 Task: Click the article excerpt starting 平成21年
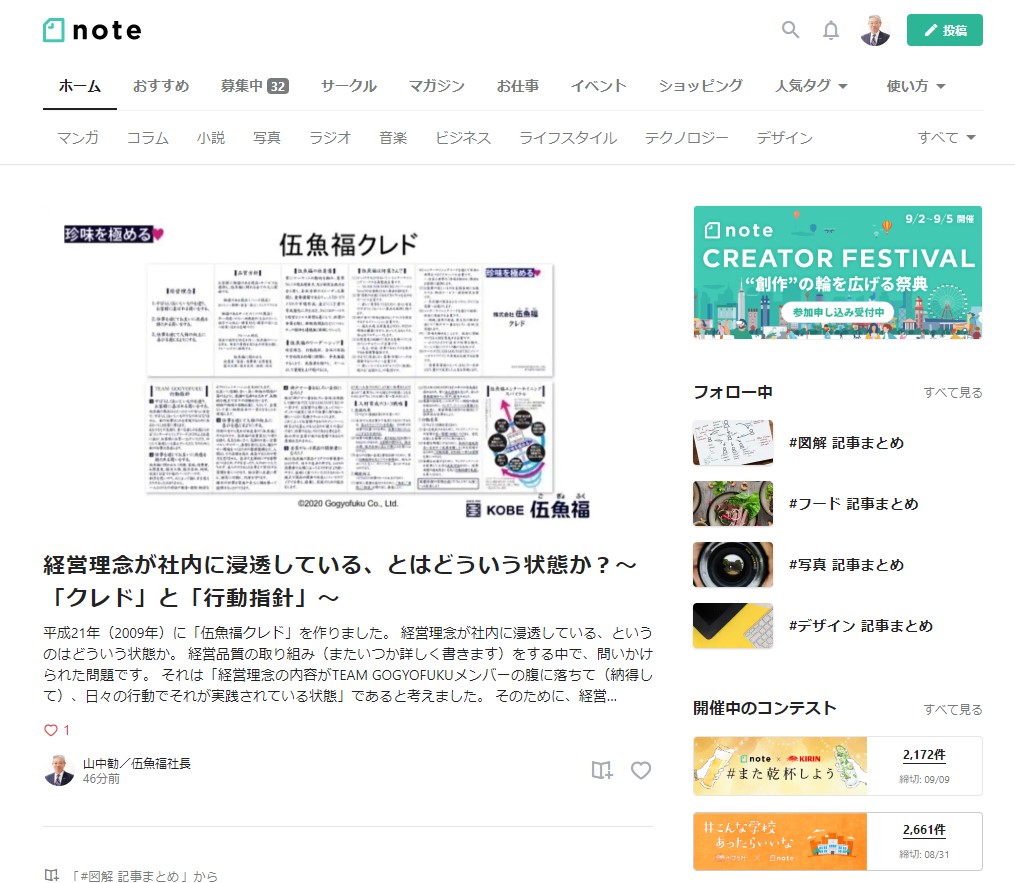[348, 664]
